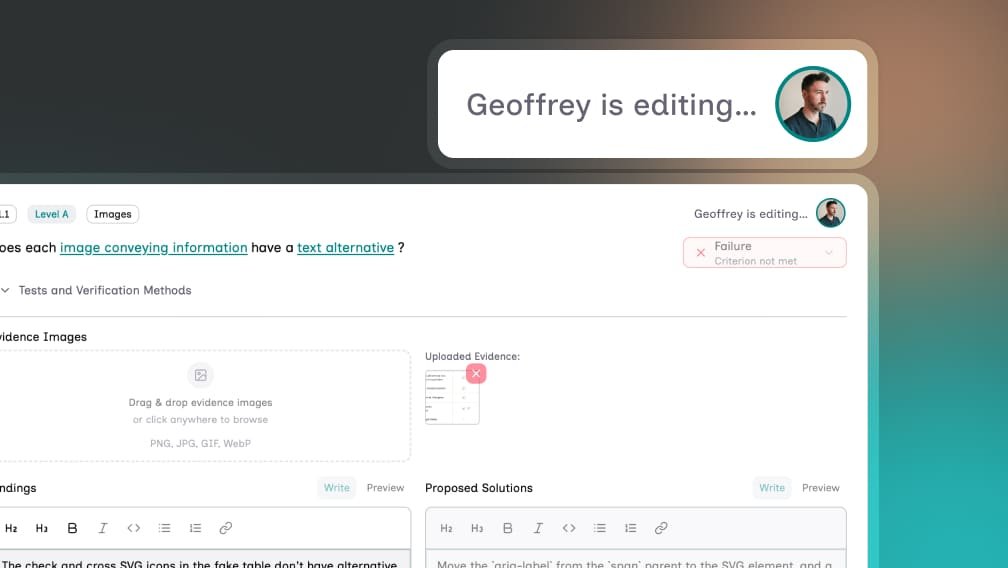The height and width of the screenshot is (568, 1008).
Task: Toggle italic in Proposed Solutions toolbar
Action: pos(538,528)
